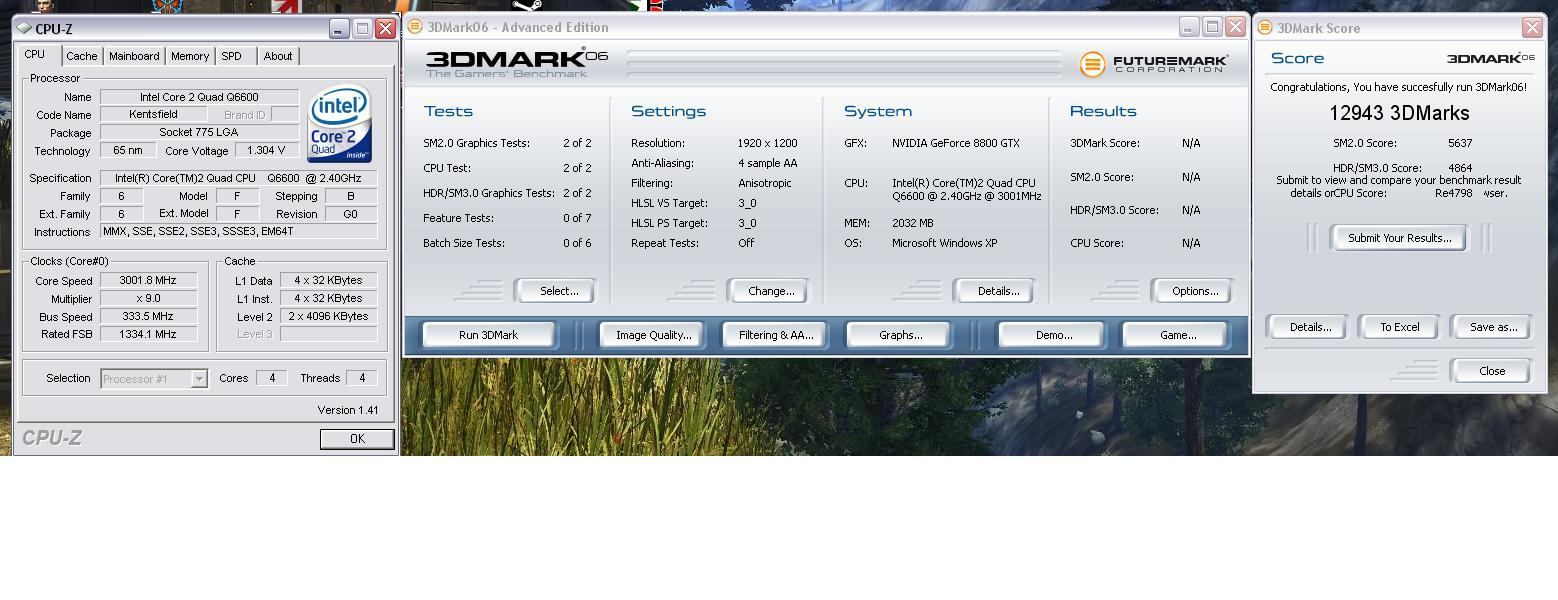Minimize the 3DMark06 window
The image size is (1558, 600).
point(1188,27)
